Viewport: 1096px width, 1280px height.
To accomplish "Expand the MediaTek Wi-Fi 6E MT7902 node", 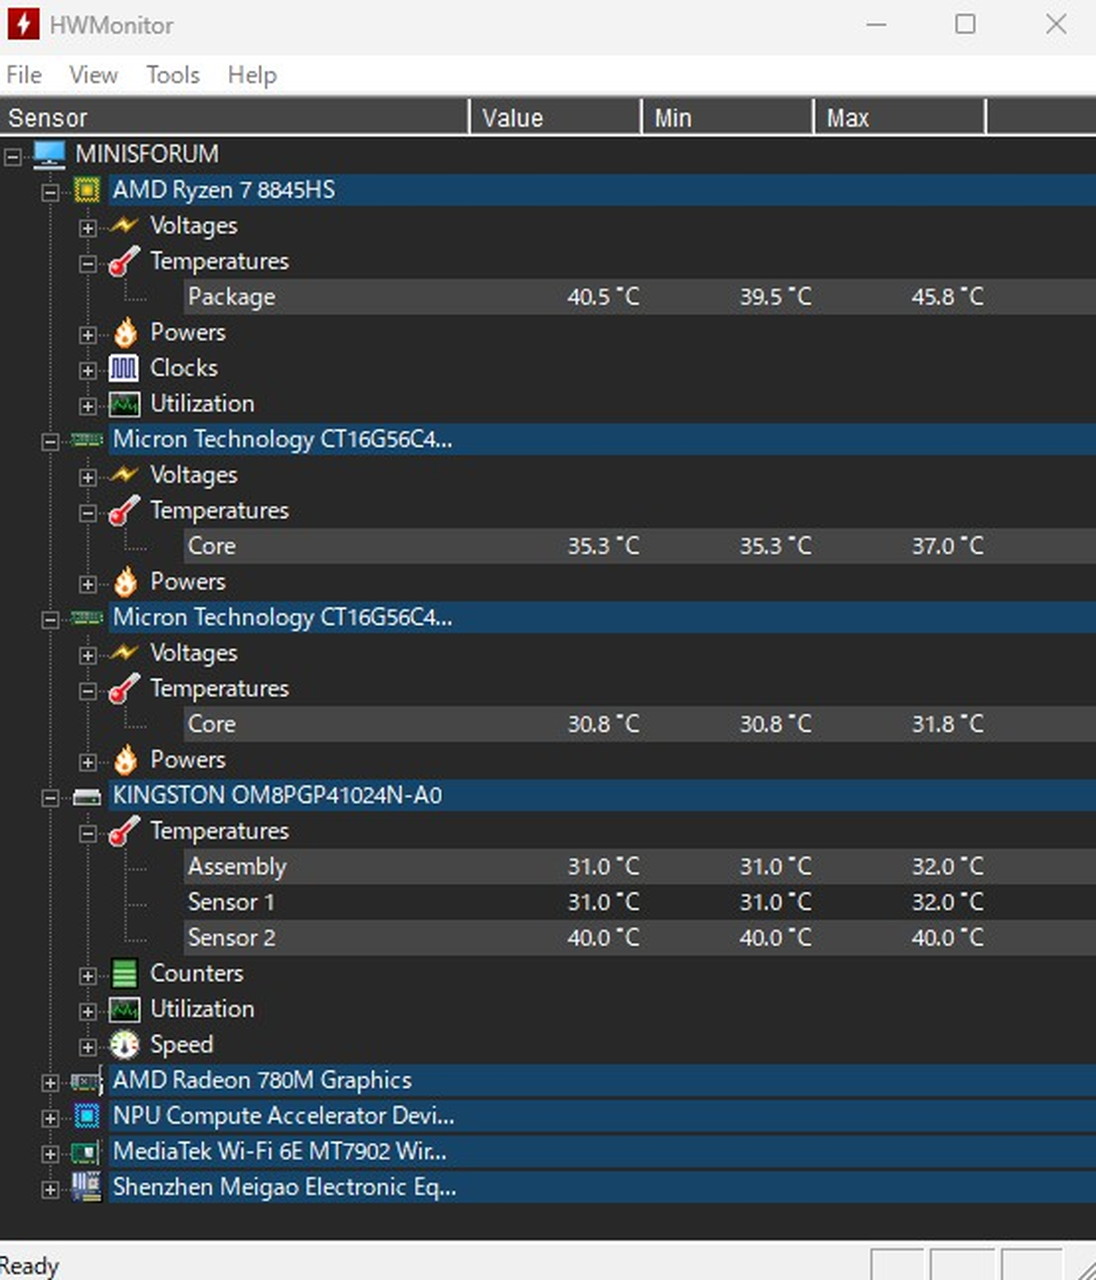I will (x=50, y=1154).
